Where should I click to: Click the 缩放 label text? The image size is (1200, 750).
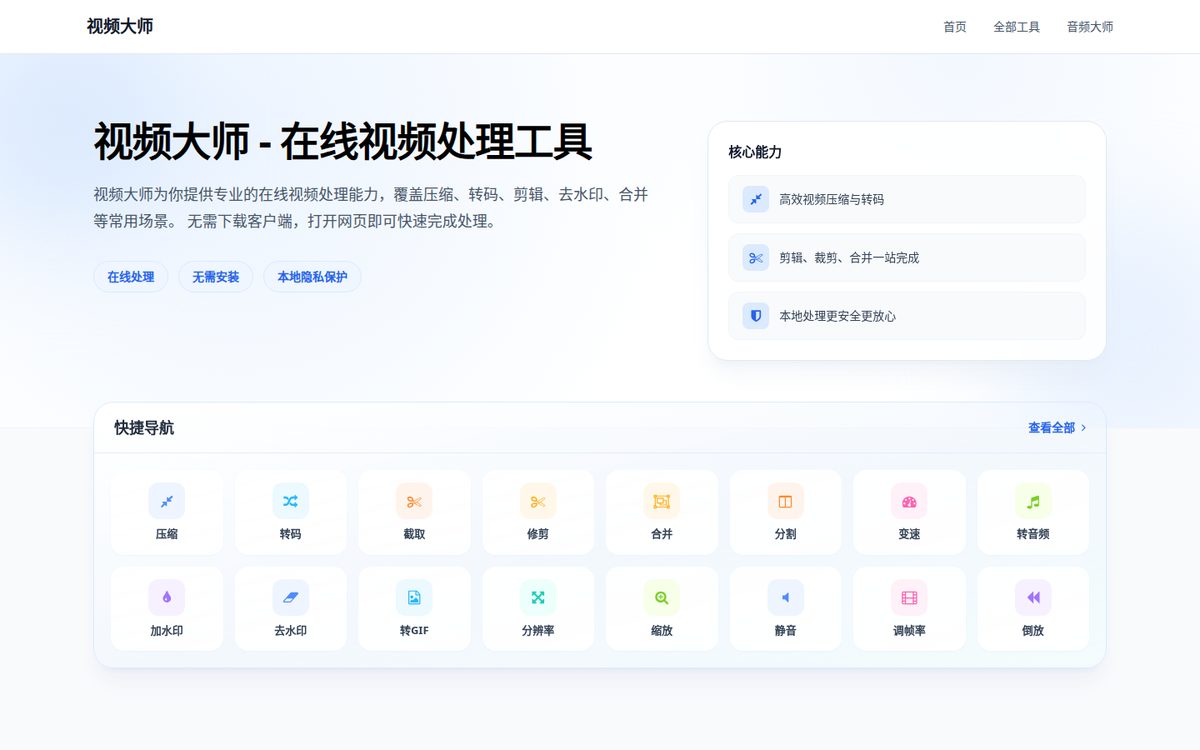pyautogui.click(x=662, y=631)
